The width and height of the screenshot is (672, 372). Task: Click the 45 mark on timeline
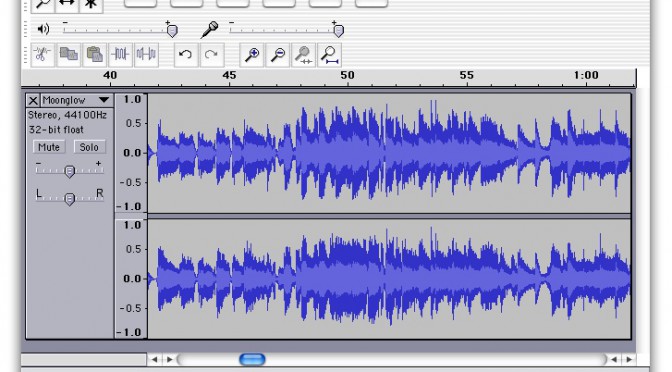pos(229,75)
